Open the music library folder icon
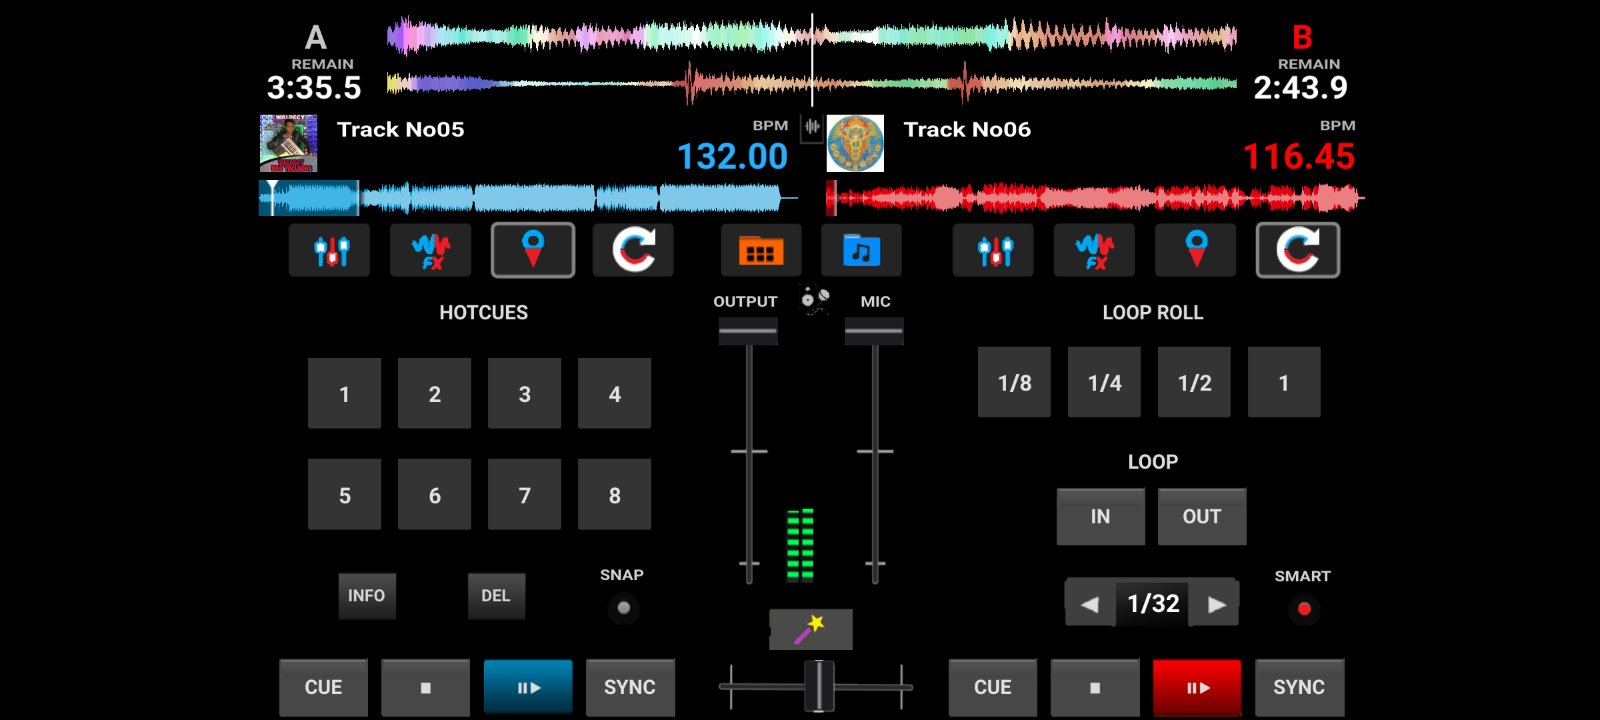1600x720 pixels. pos(861,250)
